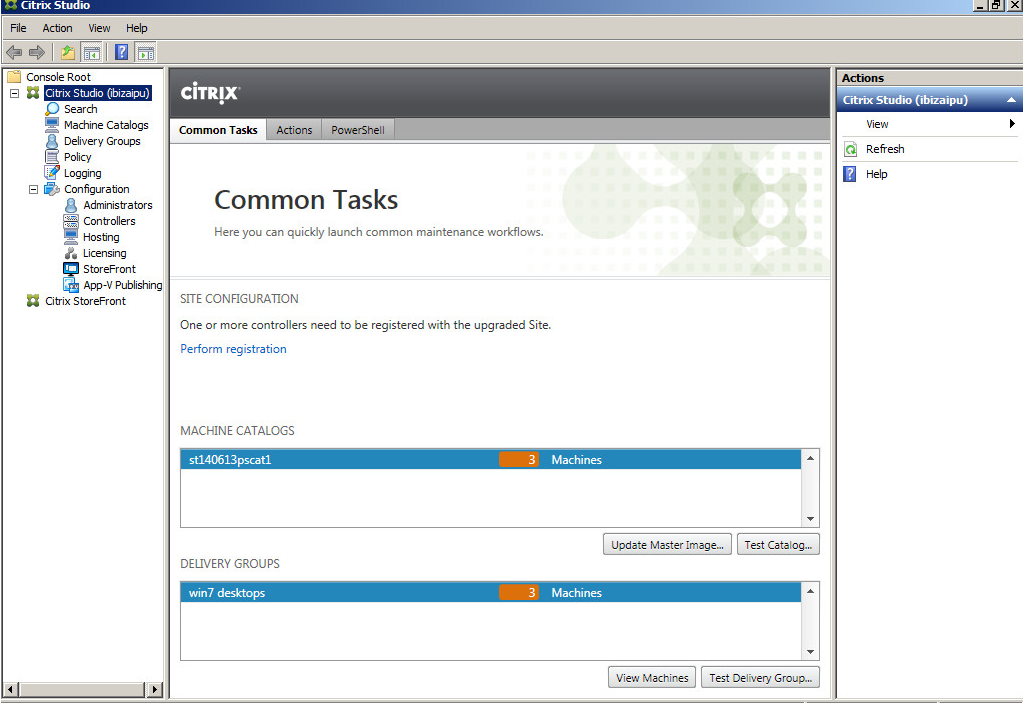The height and width of the screenshot is (703, 1023).
Task: Open the Controllers node in tree
Action: click(x=108, y=221)
